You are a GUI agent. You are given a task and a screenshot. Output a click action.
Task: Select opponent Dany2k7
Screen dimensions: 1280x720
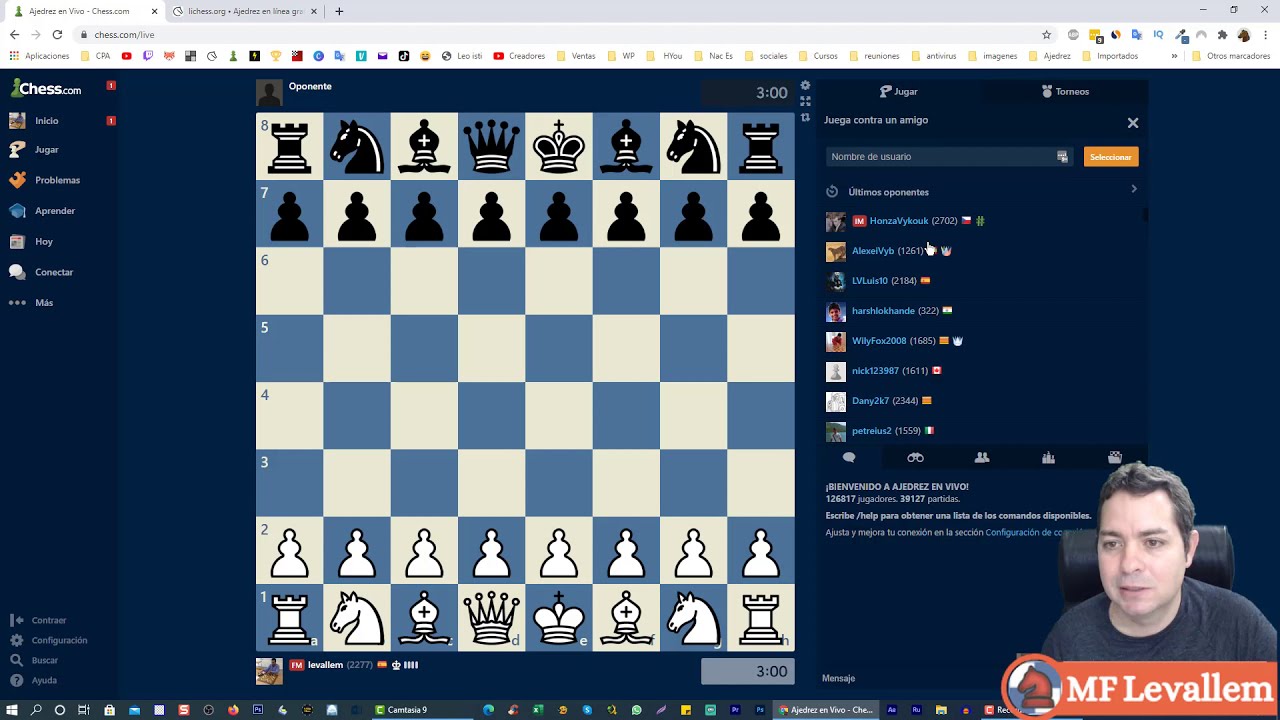click(870, 401)
